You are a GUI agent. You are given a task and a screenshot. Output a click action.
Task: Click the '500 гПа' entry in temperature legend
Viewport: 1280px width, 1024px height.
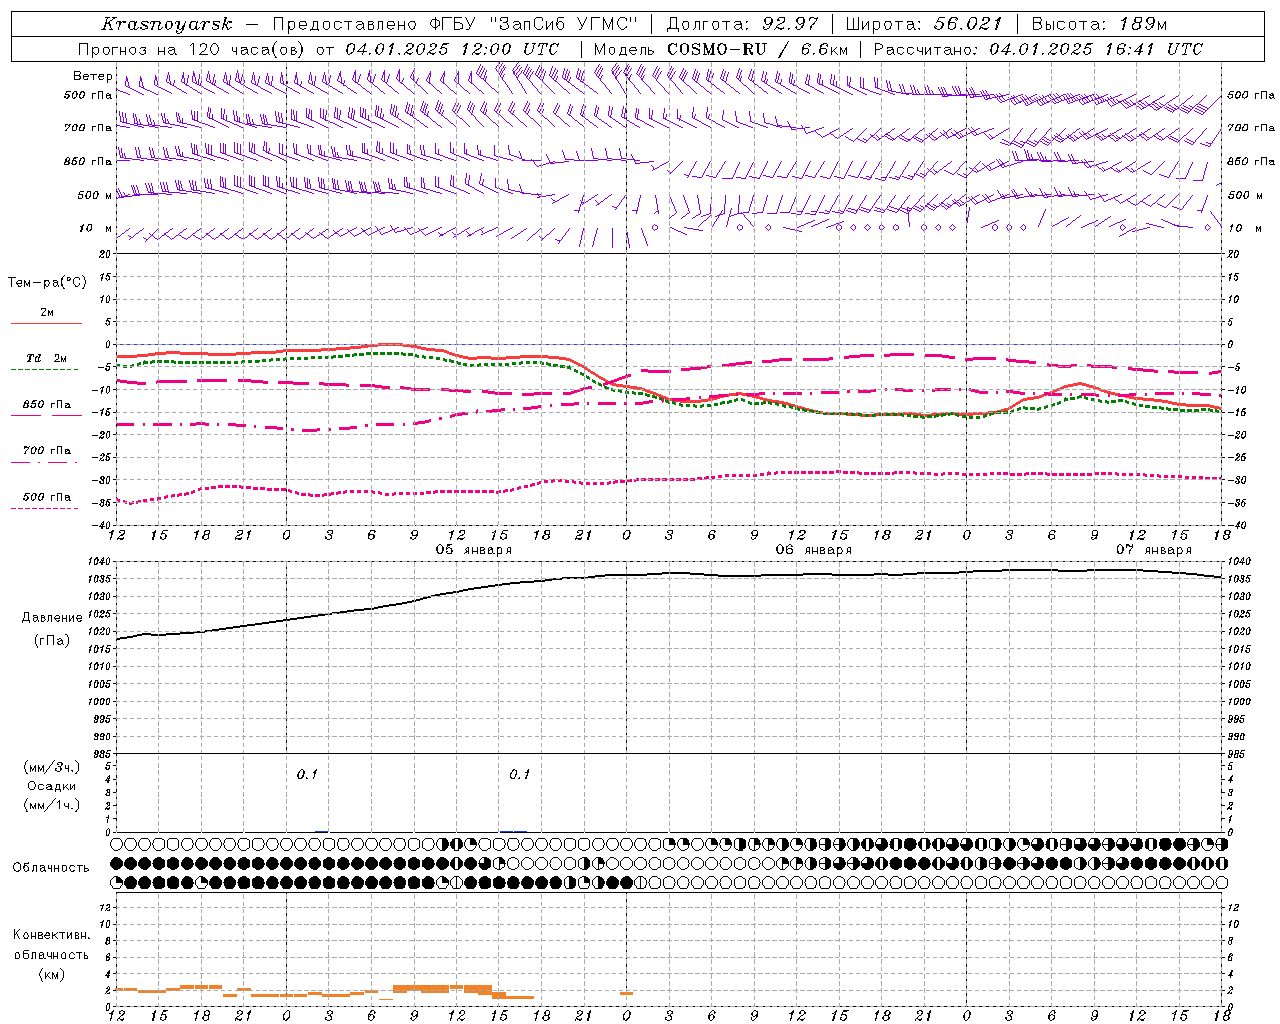pos(47,497)
